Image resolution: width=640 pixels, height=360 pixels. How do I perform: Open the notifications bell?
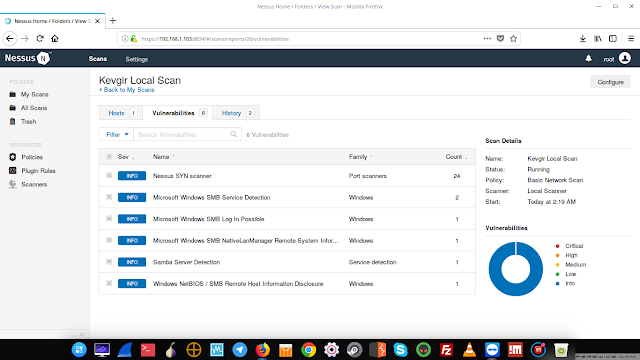(588, 58)
